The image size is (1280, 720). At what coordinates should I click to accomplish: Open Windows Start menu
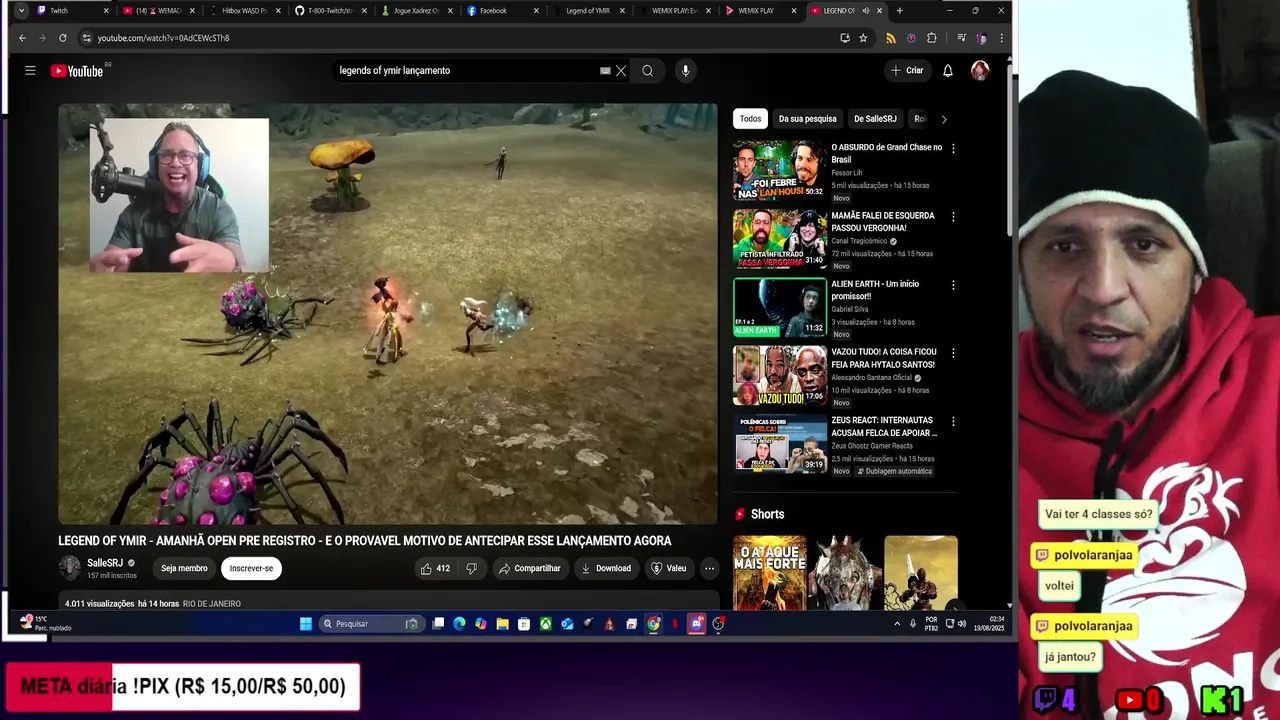pyautogui.click(x=306, y=624)
